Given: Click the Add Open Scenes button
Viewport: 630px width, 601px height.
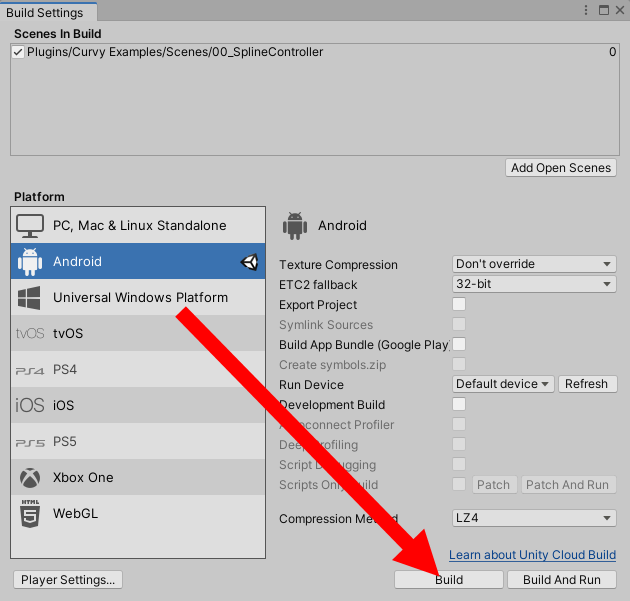Looking at the screenshot, I should point(561,168).
